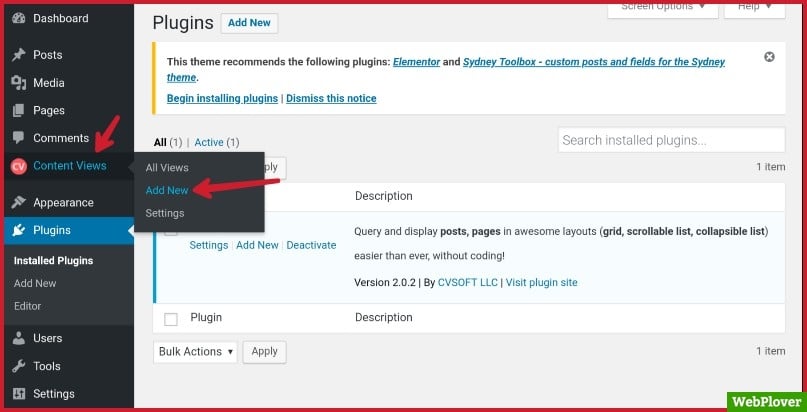The height and width of the screenshot is (412, 807).
Task: Click the Appearance paintbrush icon
Action: pos(19,202)
